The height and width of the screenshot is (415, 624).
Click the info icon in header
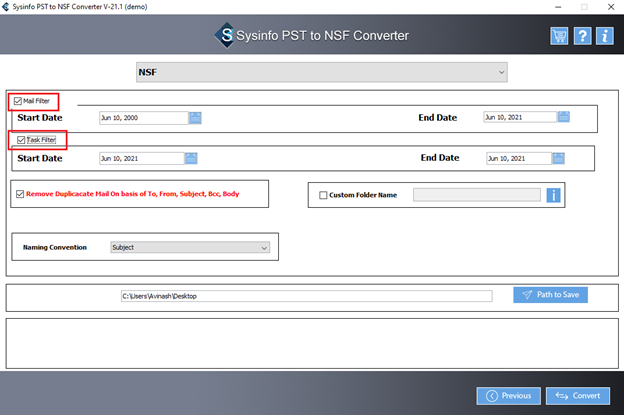[604, 36]
